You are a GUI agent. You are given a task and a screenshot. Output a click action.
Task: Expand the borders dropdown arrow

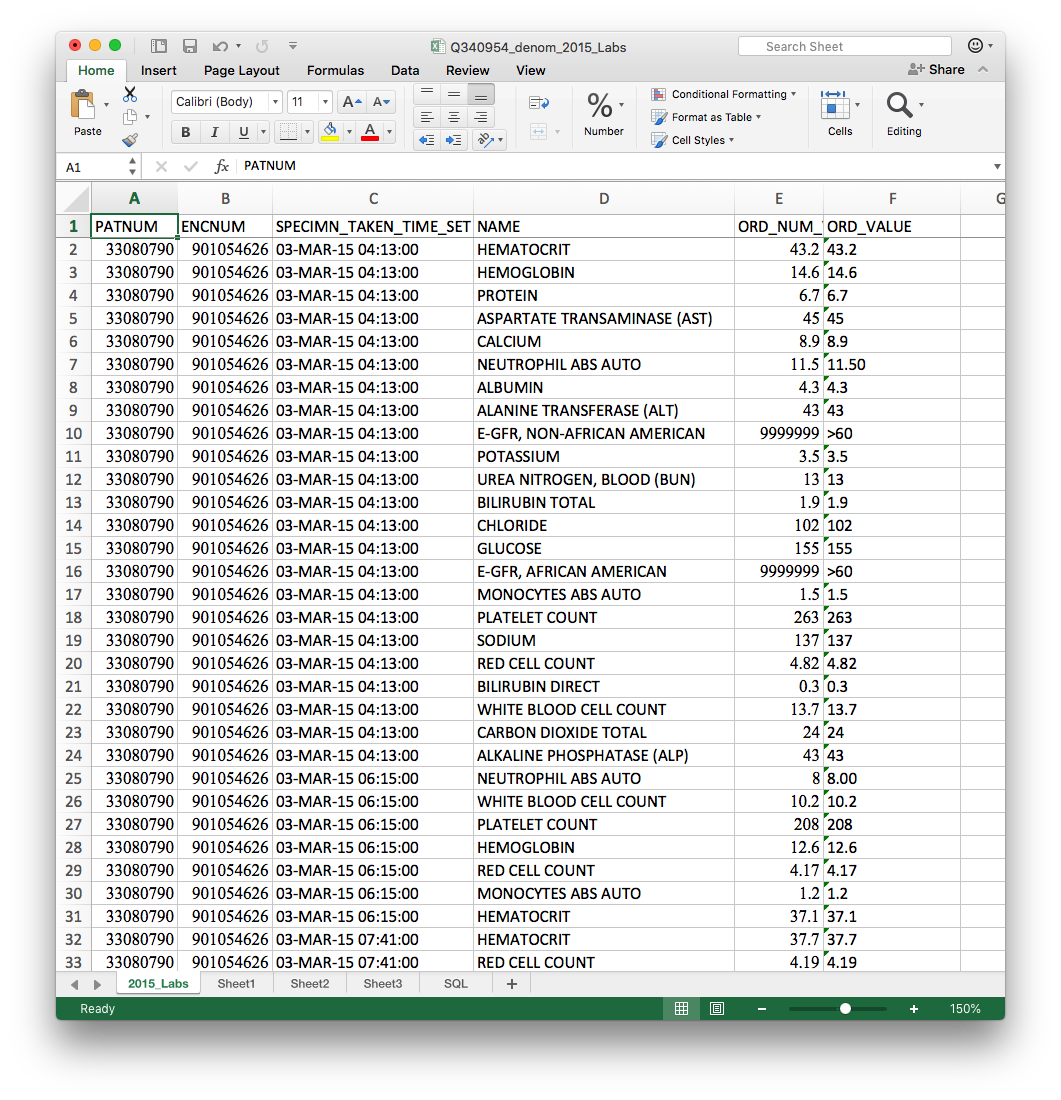point(307,132)
